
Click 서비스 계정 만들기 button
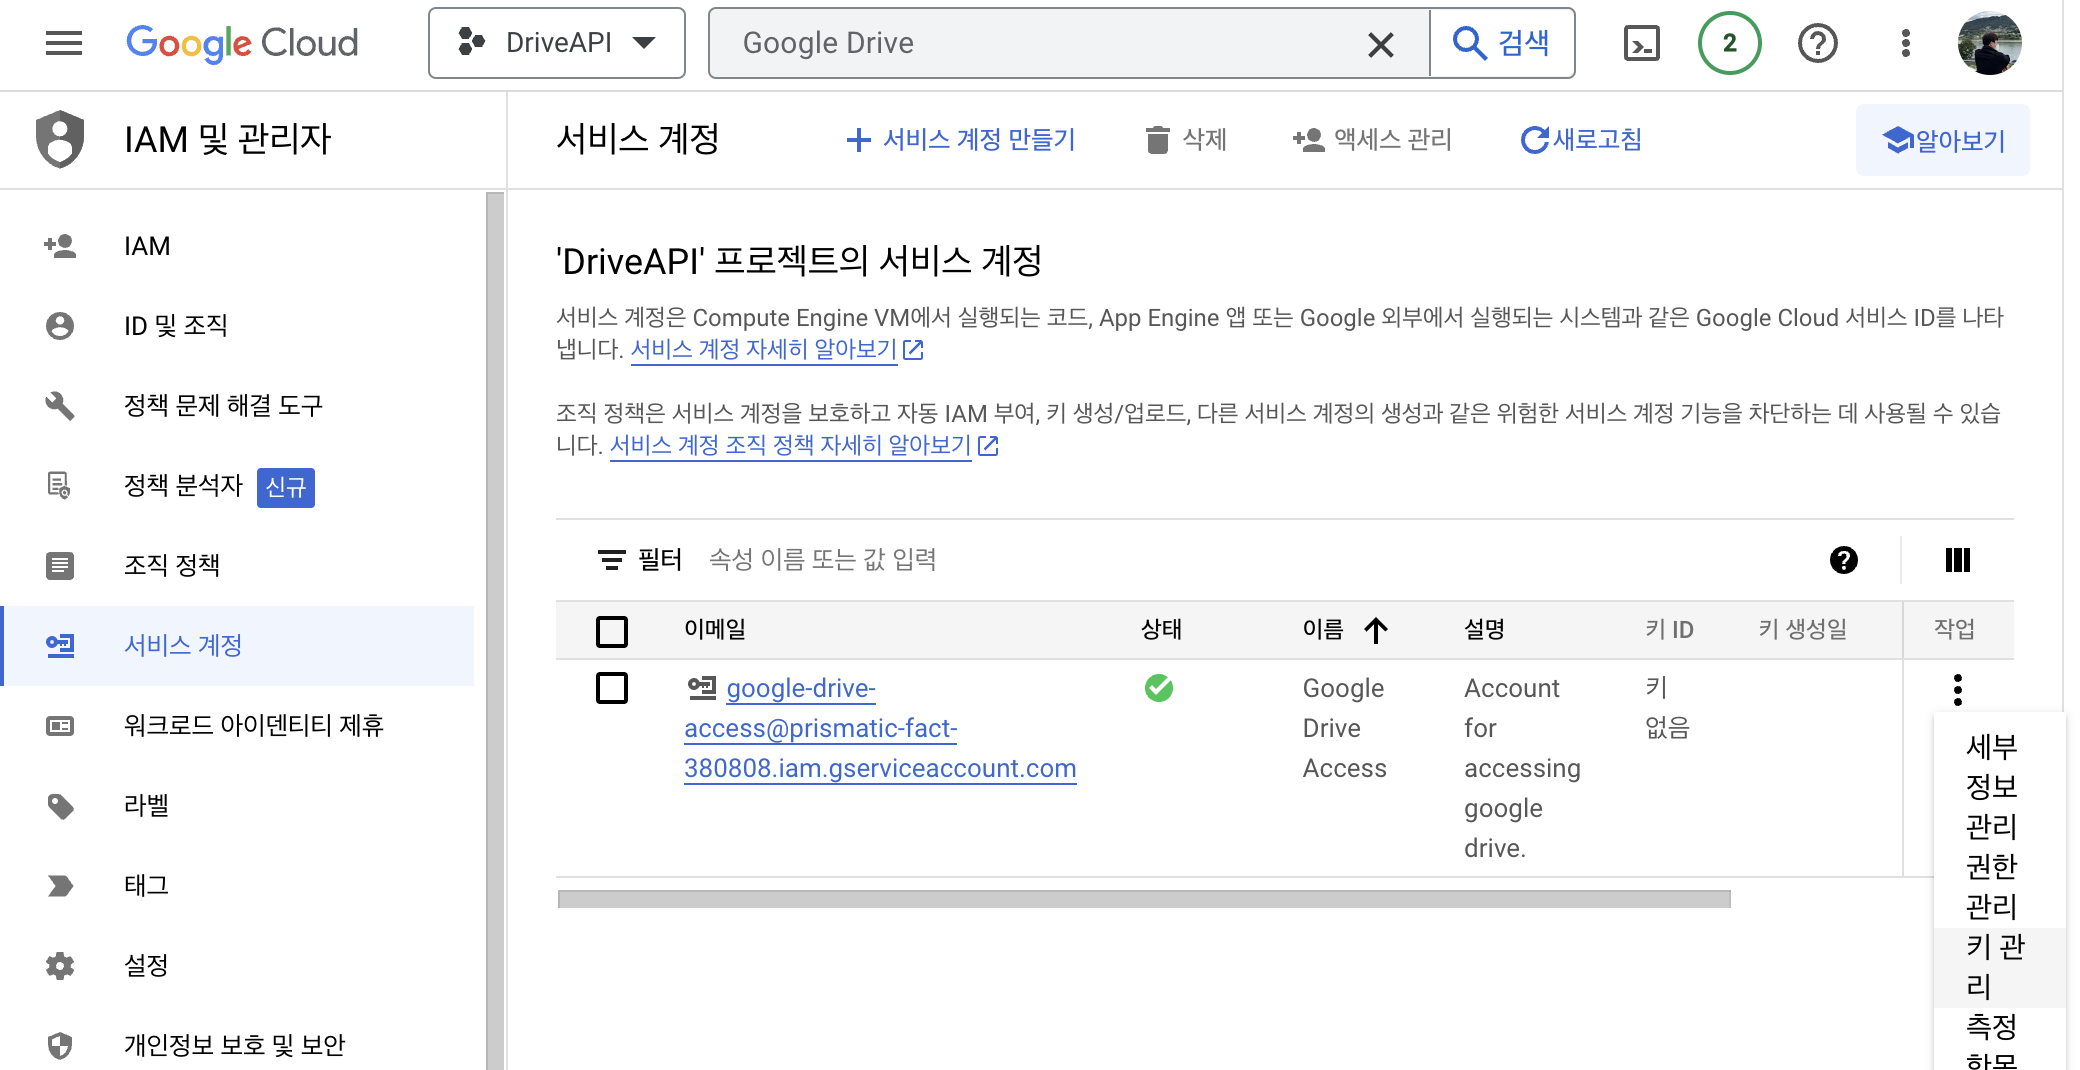tap(960, 140)
